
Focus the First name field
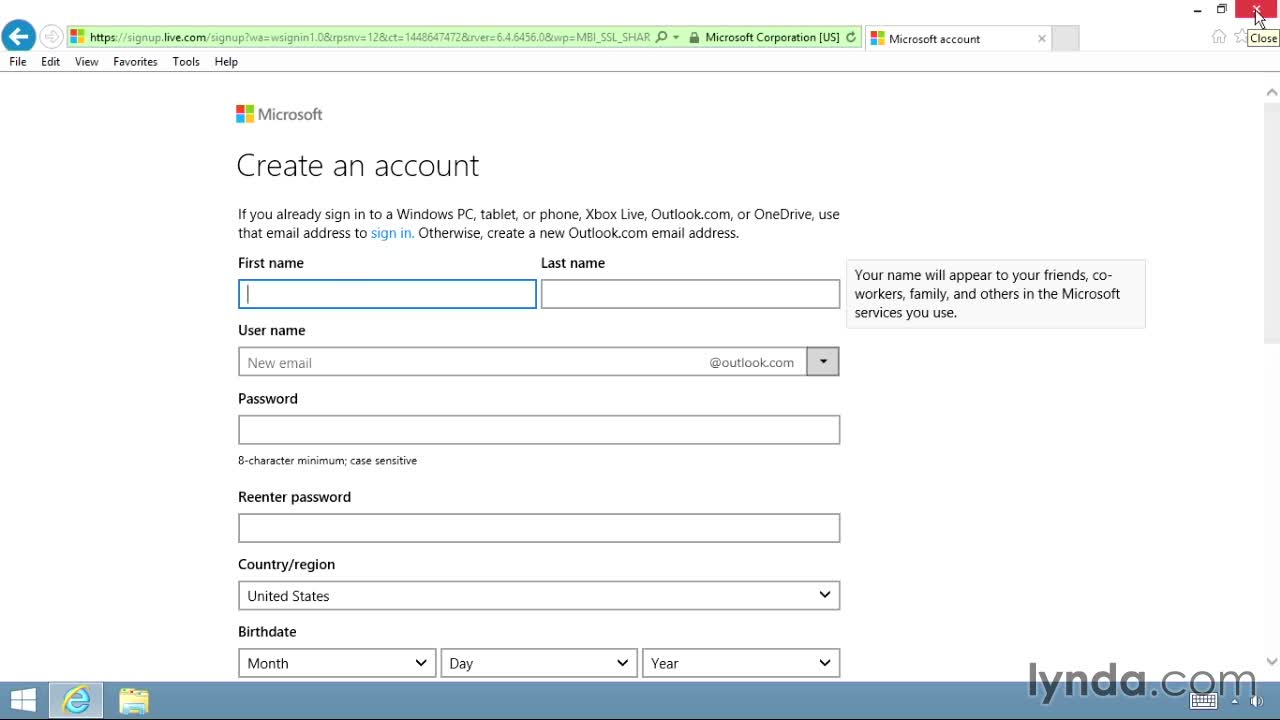tap(387, 294)
